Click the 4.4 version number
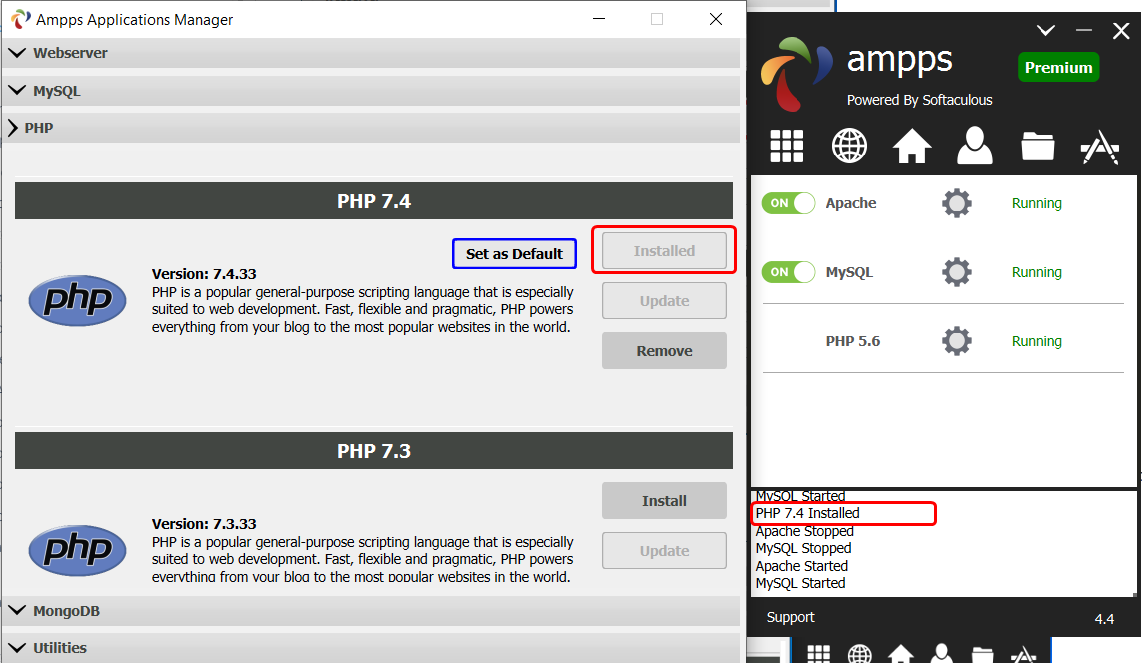The height and width of the screenshot is (663, 1142). coord(1104,619)
